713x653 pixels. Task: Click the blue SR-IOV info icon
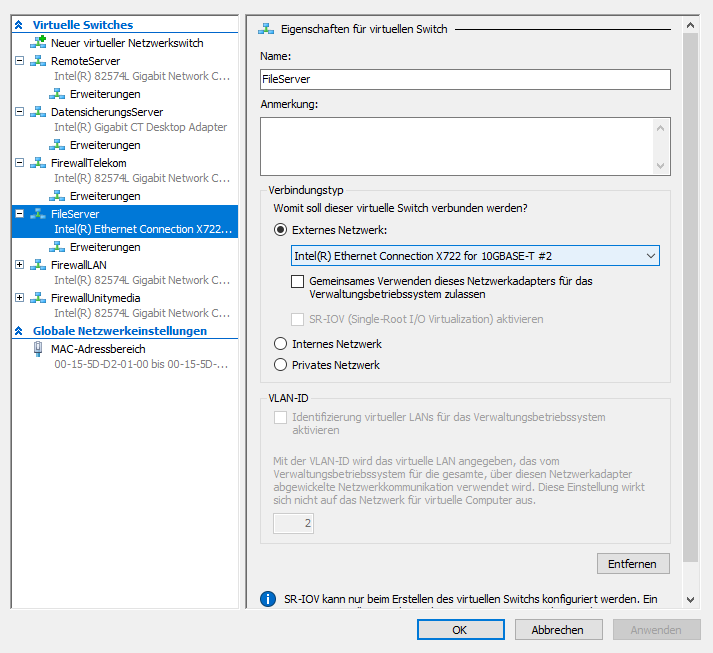tap(268, 599)
